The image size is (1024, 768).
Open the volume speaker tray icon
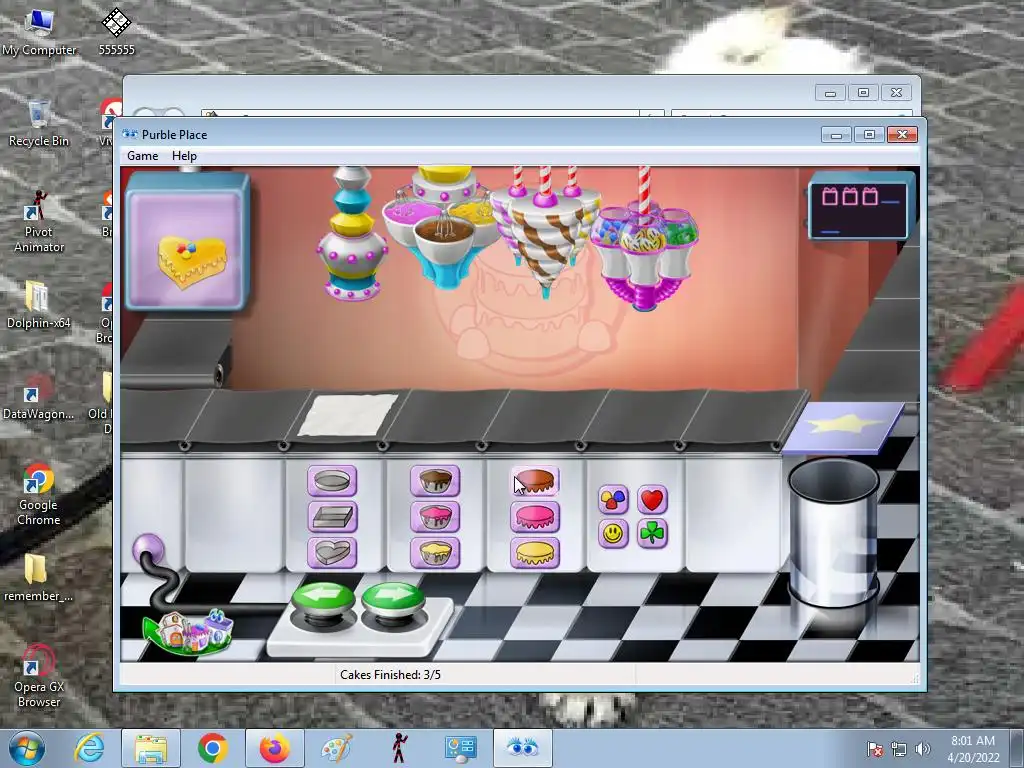[922, 749]
